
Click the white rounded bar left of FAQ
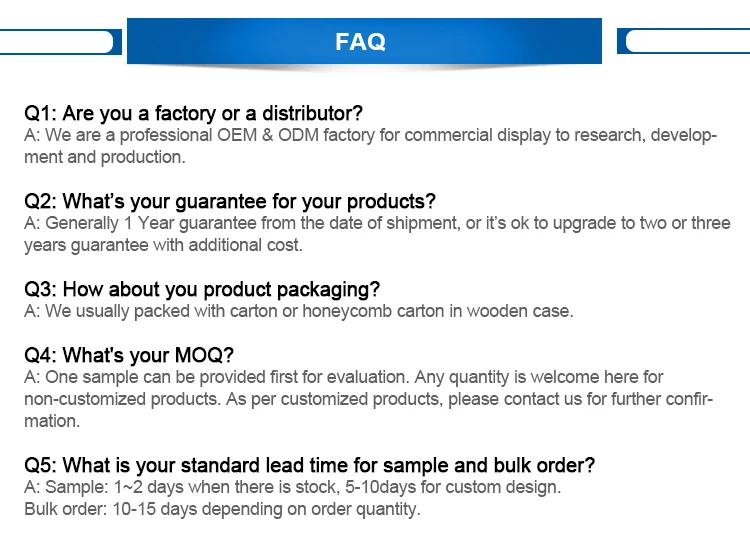click(x=56, y=41)
